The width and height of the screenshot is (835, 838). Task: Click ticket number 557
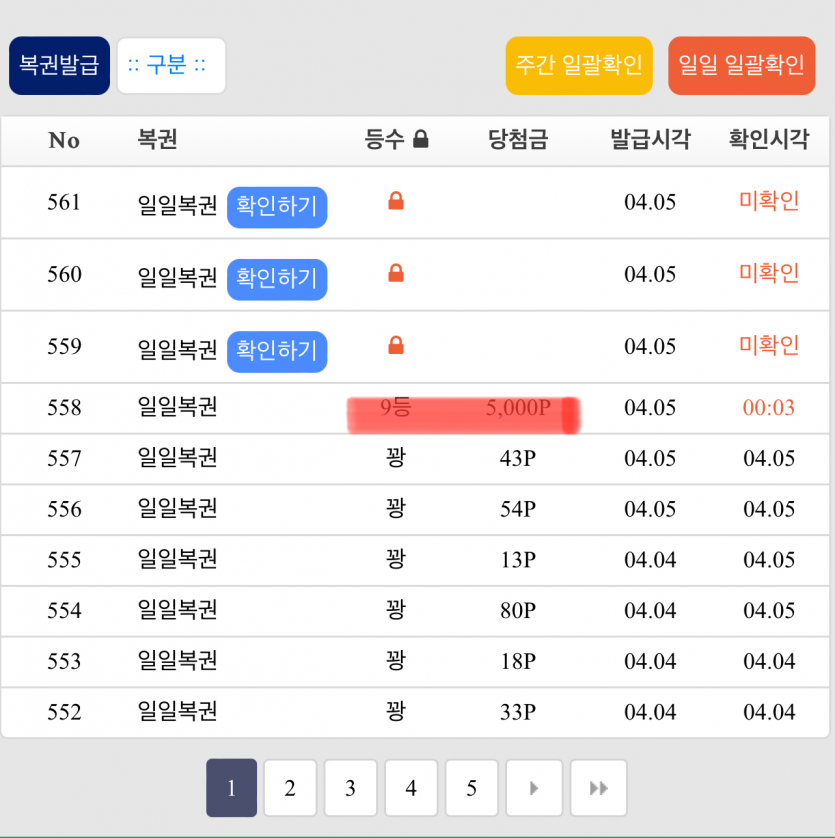click(64, 459)
